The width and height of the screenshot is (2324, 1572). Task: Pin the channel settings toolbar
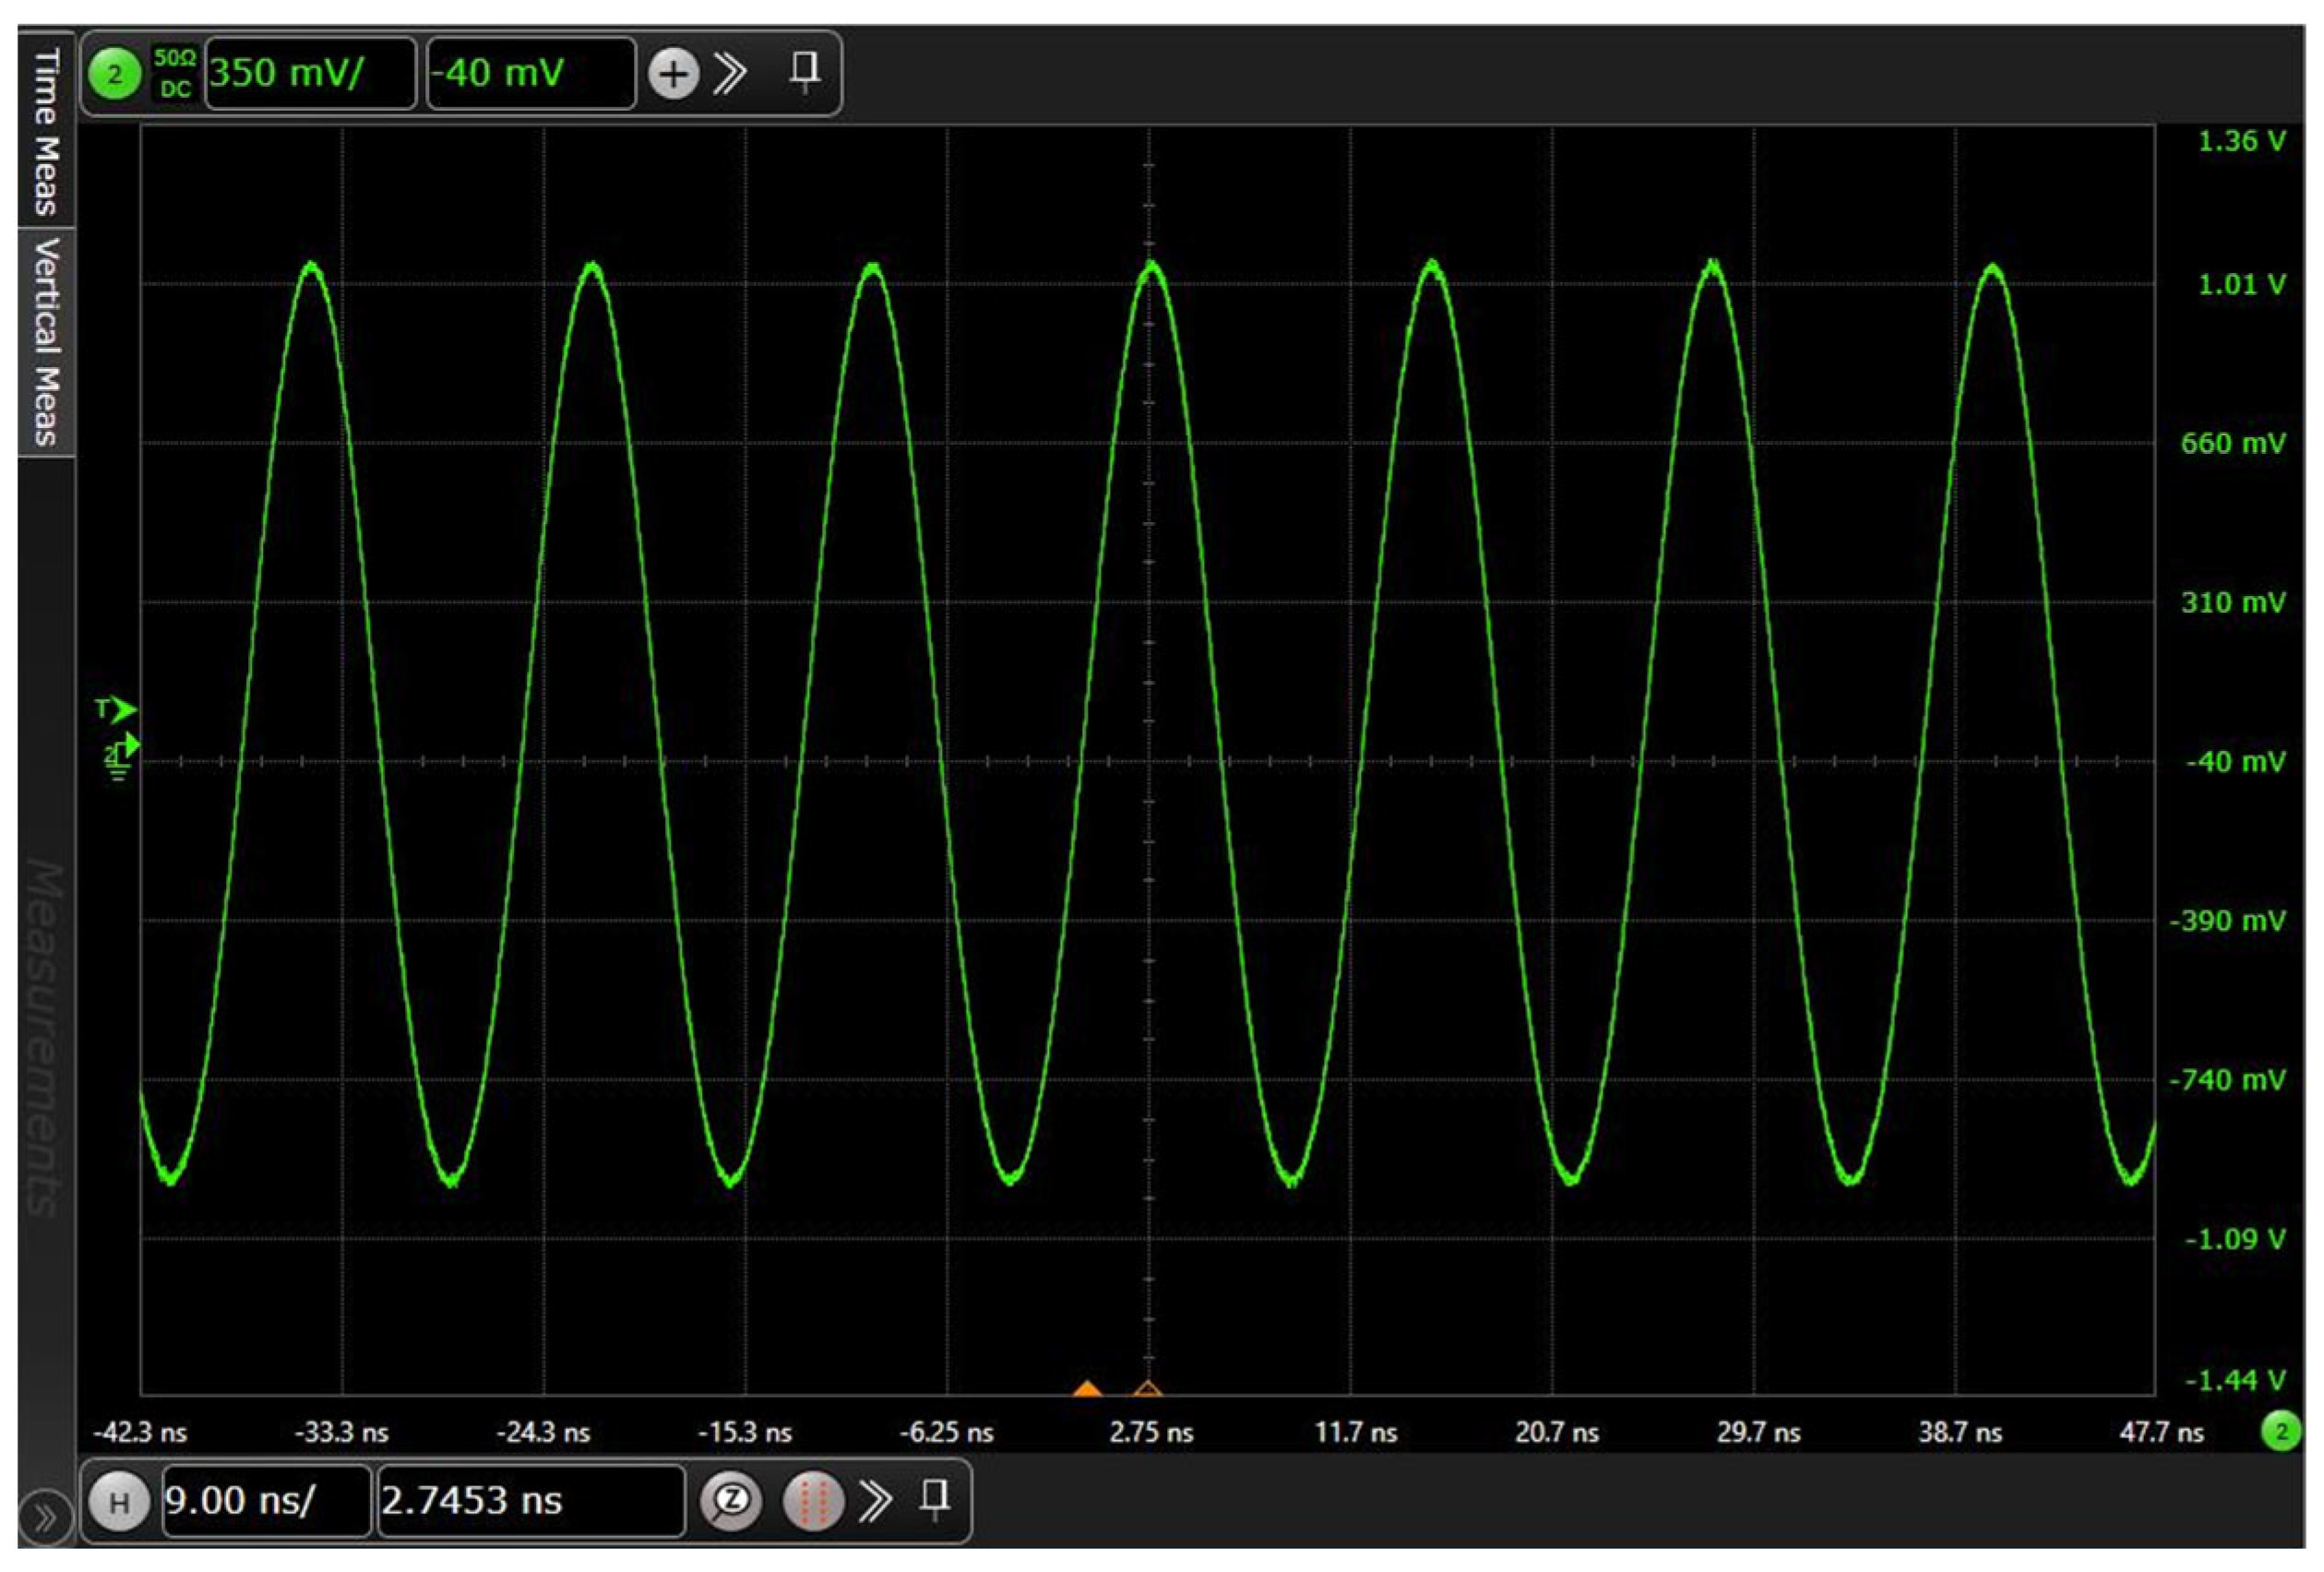[805, 72]
